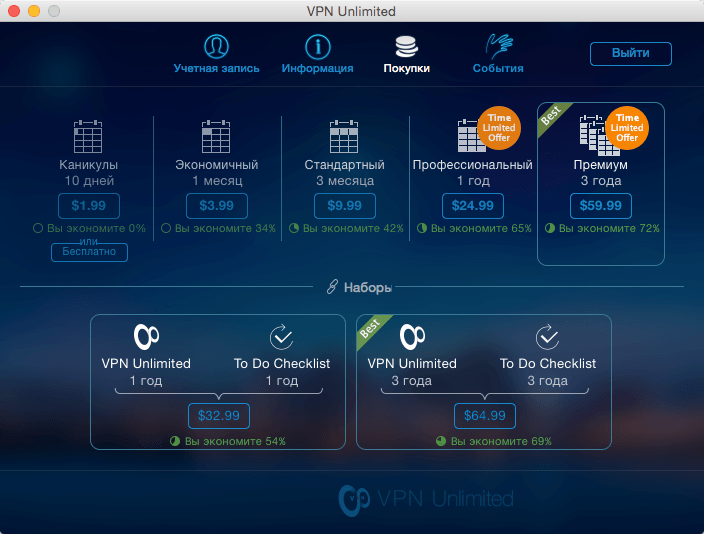Buy Премиум plan for $59.99

tap(601, 206)
